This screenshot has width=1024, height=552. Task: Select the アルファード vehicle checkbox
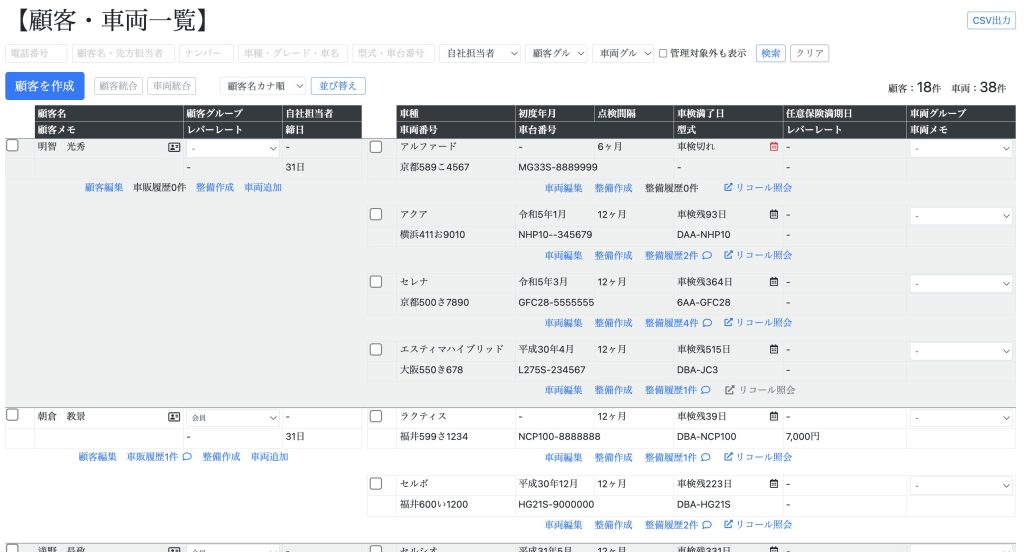point(376,147)
